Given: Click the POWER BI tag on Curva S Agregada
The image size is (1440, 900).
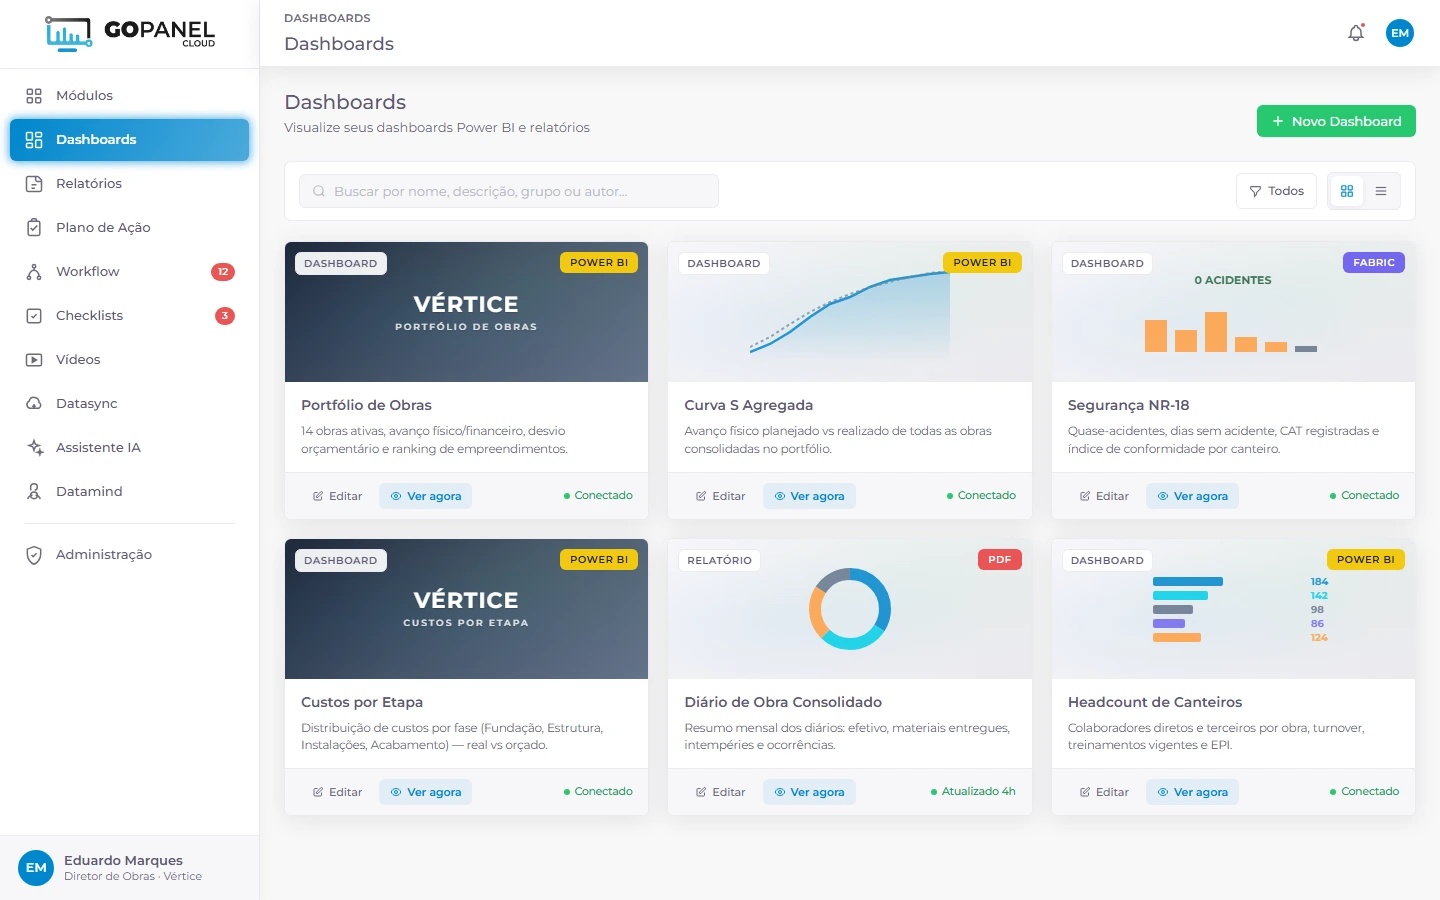Looking at the screenshot, I should [x=982, y=263].
